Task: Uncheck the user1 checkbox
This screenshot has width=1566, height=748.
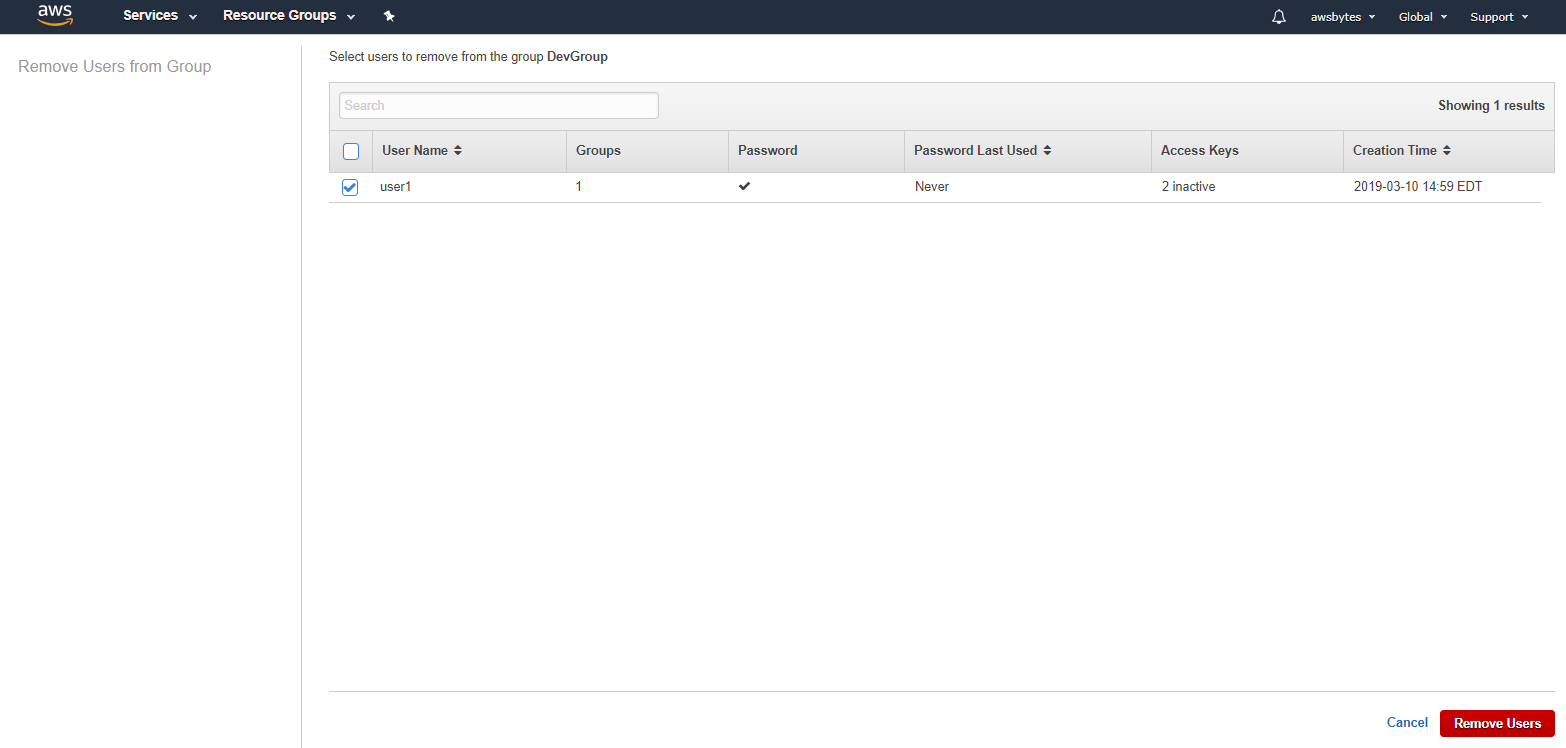Action: tap(350, 187)
